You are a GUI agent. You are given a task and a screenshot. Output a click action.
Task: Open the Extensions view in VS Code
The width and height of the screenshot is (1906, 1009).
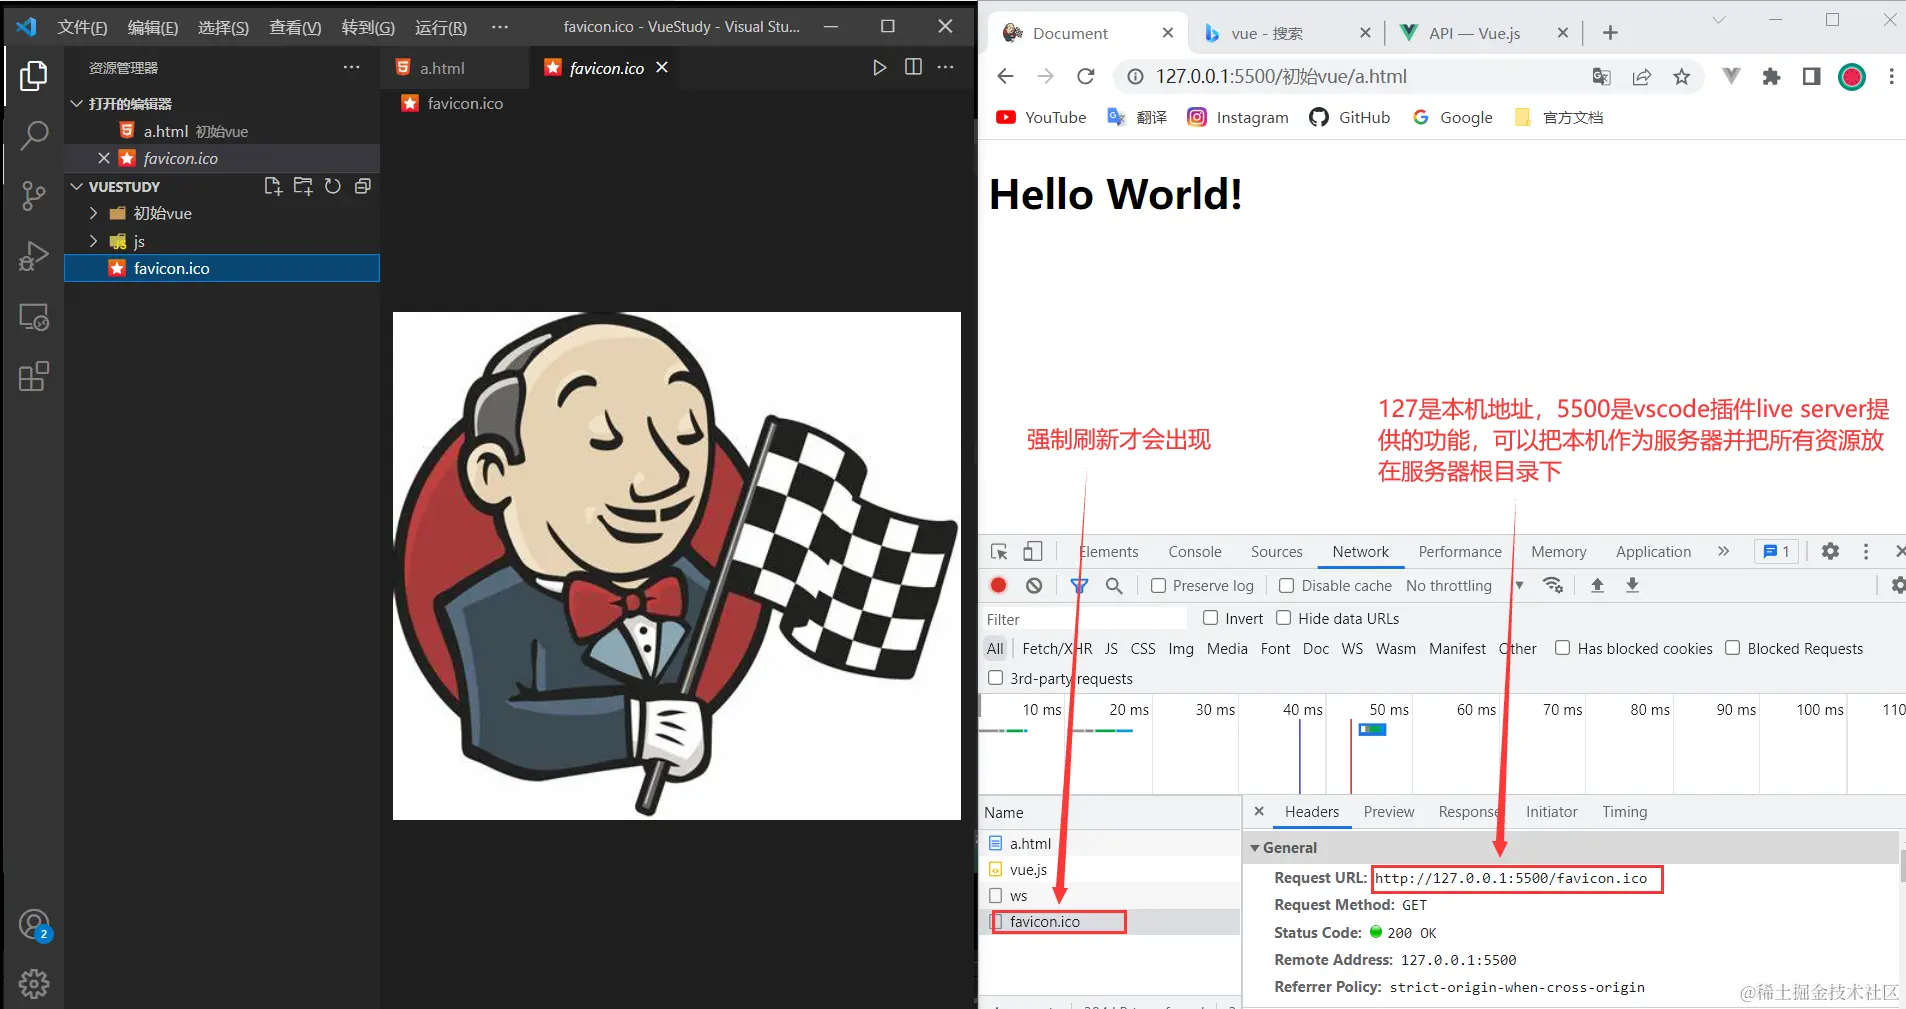[34, 377]
